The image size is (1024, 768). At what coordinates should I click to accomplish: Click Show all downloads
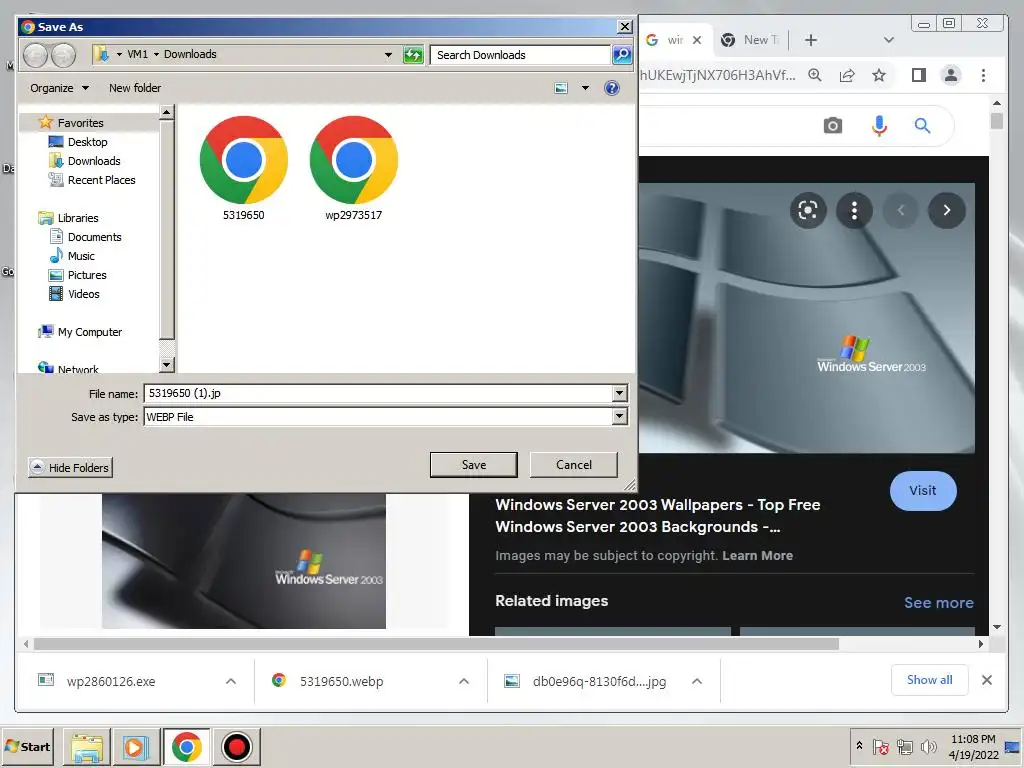[929, 680]
